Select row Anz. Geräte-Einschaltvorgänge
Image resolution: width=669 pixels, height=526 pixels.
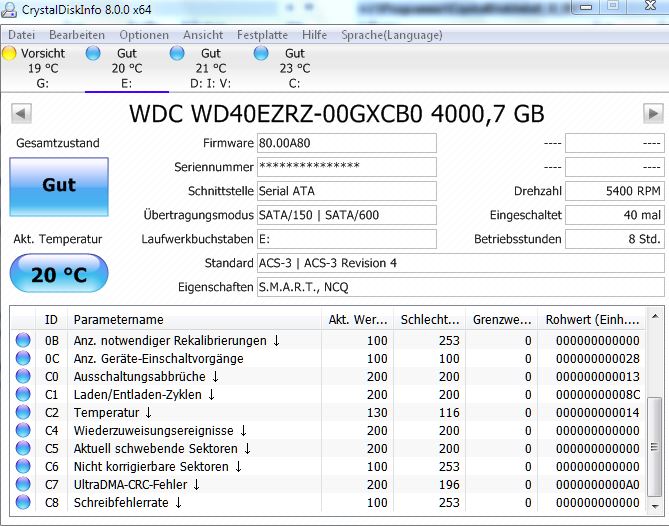(x=328, y=358)
